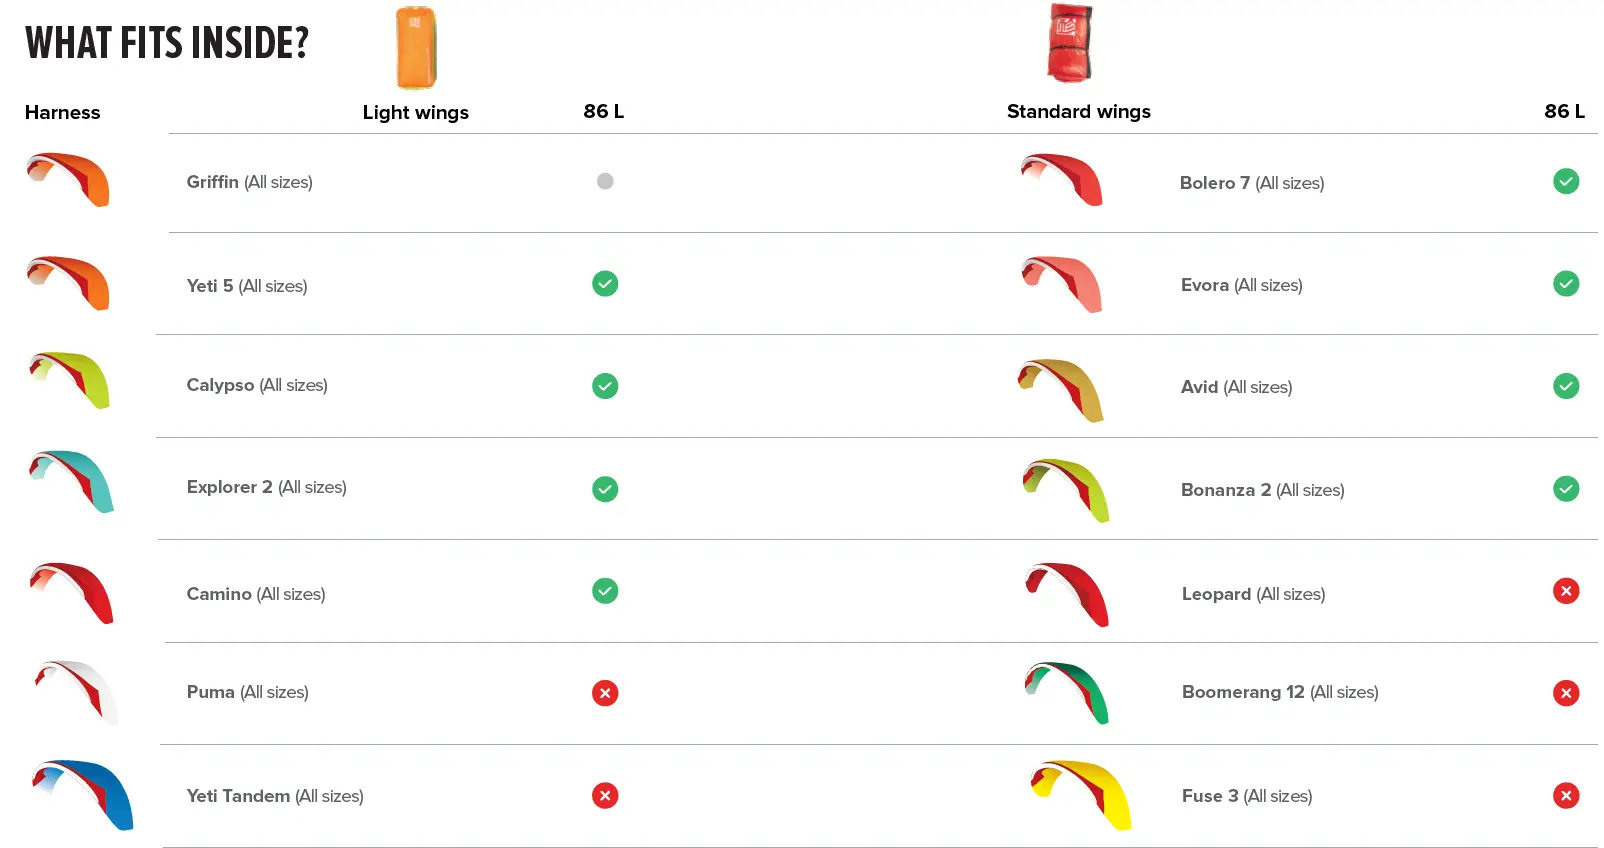
Task: Open the Camino wing name link
Action: (x=219, y=594)
